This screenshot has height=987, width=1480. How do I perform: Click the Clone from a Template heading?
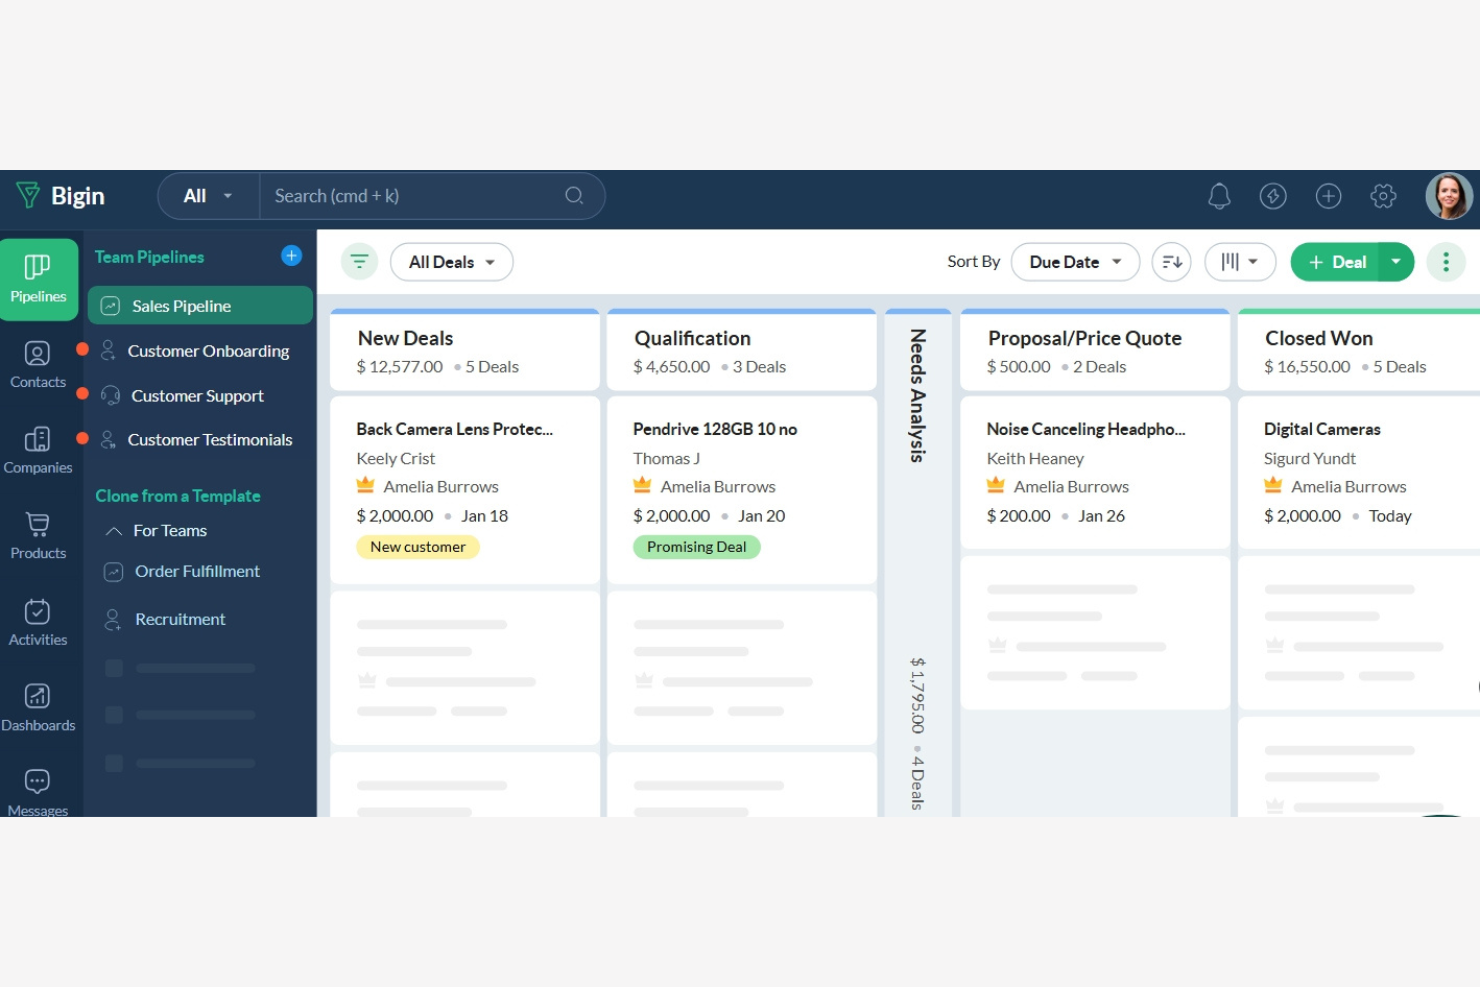pos(178,496)
